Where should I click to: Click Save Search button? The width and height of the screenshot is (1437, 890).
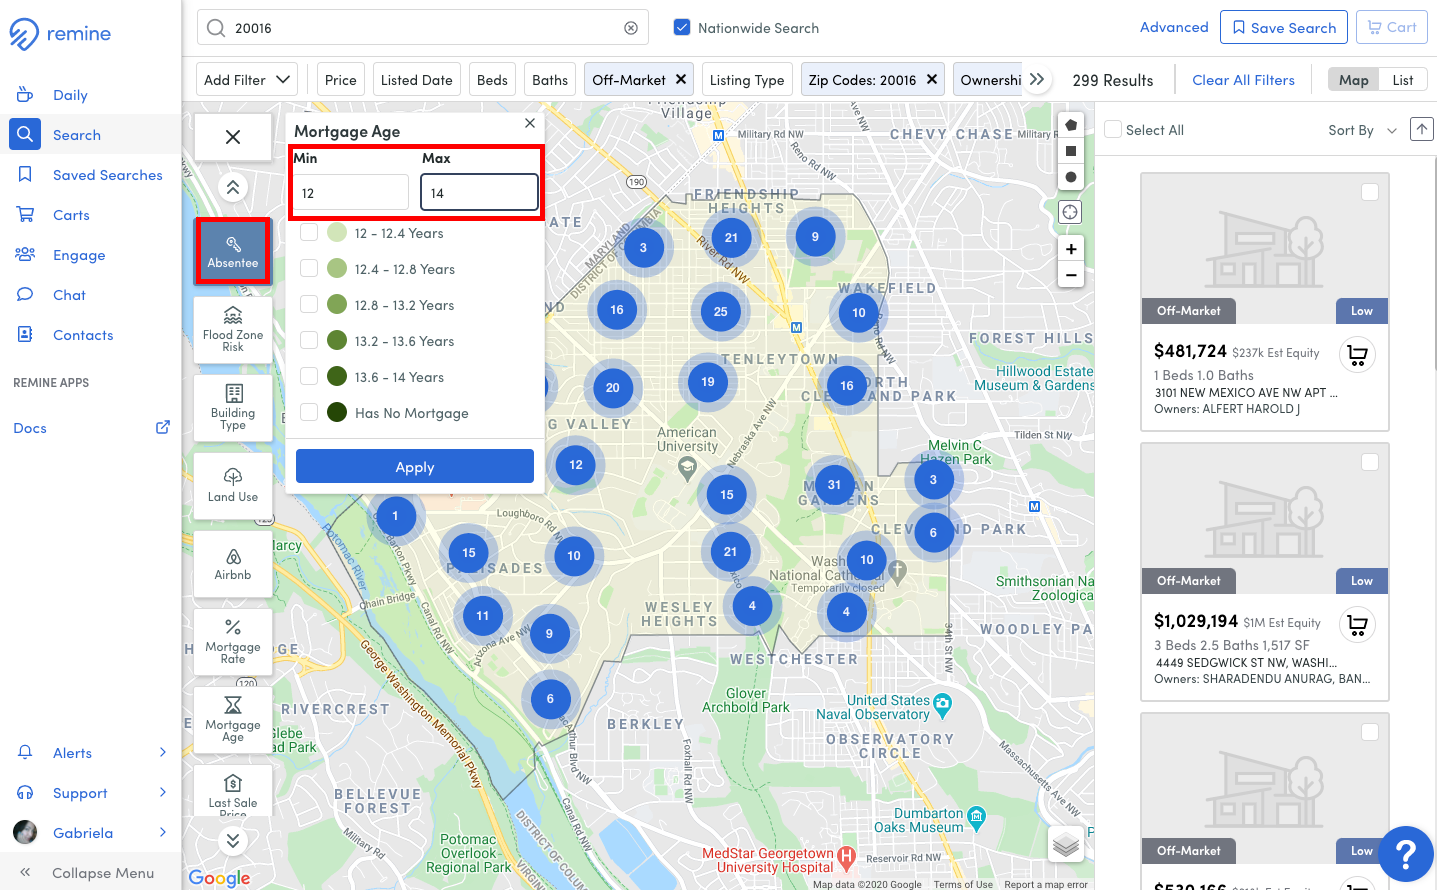click(x=1284, y=27)
